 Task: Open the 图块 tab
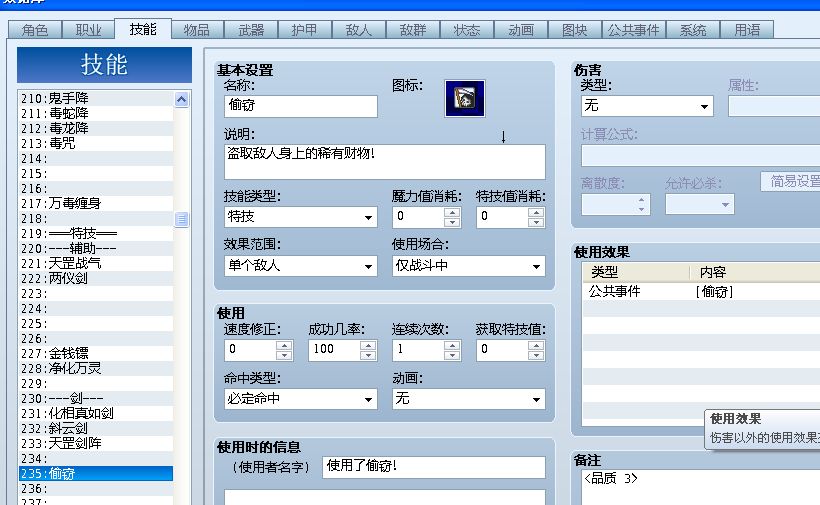tap(574, 30)
